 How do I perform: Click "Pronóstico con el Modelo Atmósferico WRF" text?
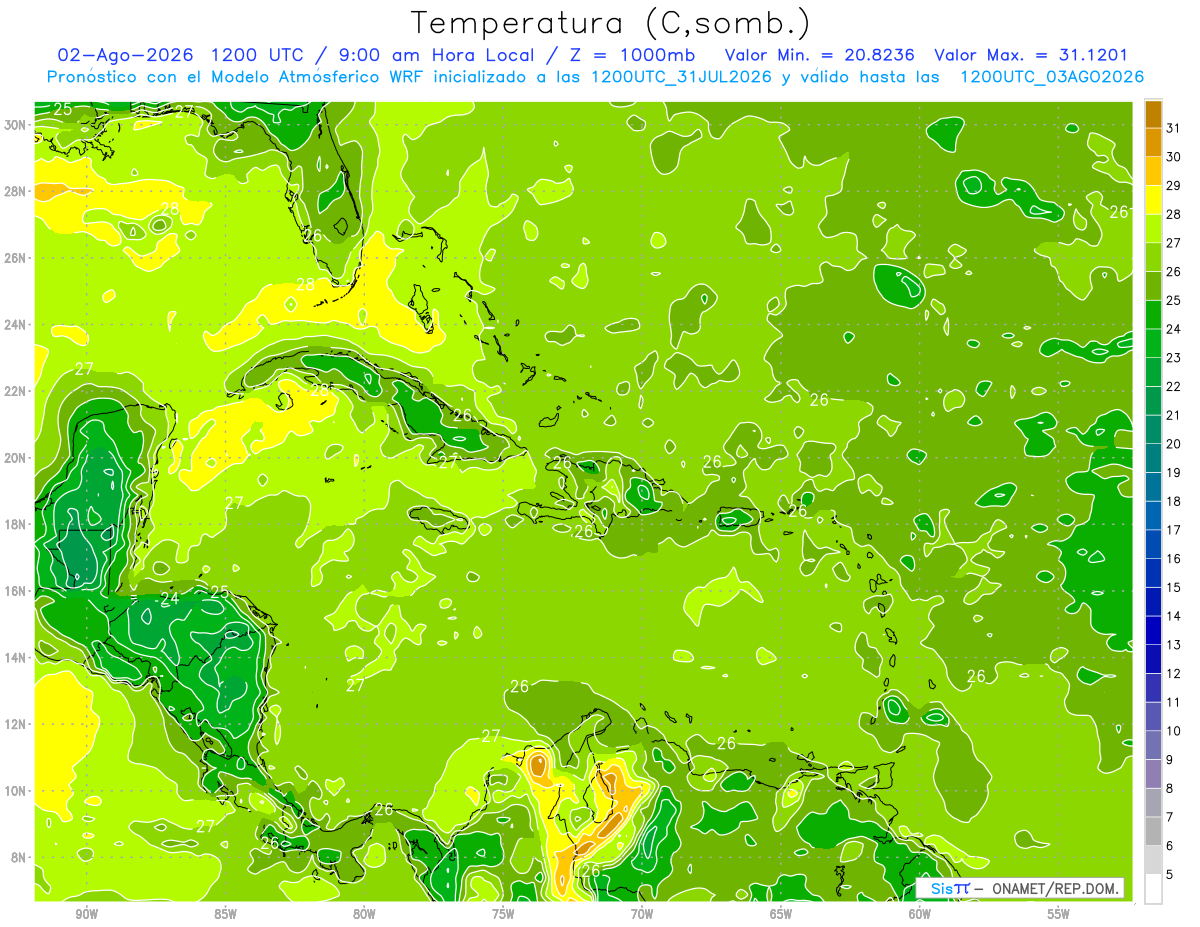tap(235, 77)
